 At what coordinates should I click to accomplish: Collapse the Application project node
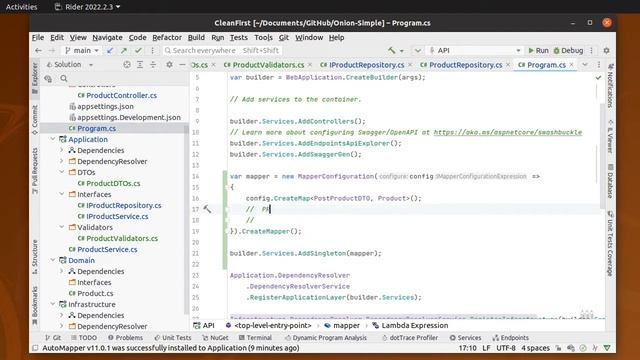(x=53, y=139)
